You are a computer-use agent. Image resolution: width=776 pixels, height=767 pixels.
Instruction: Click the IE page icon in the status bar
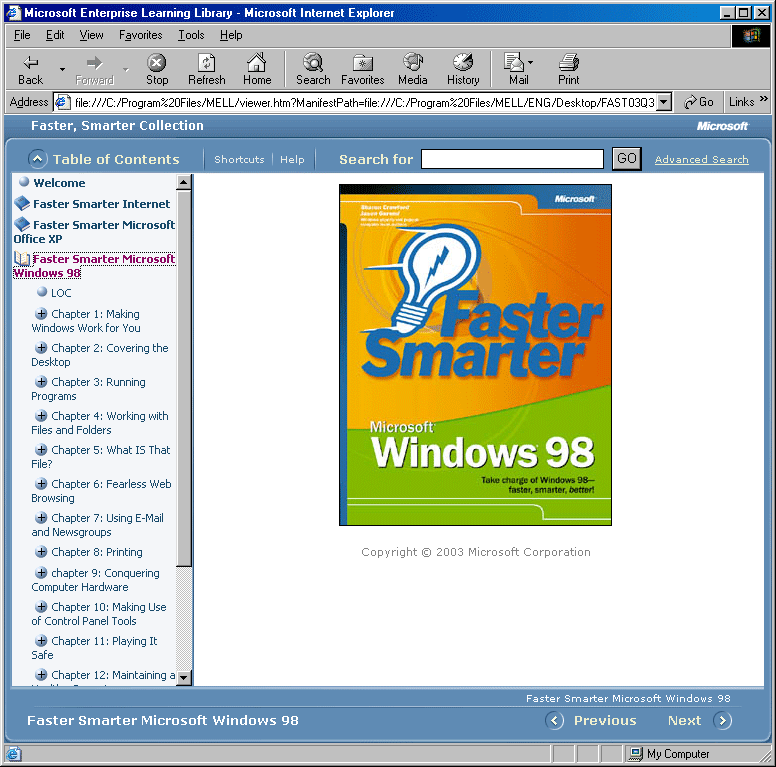(13, 754)
